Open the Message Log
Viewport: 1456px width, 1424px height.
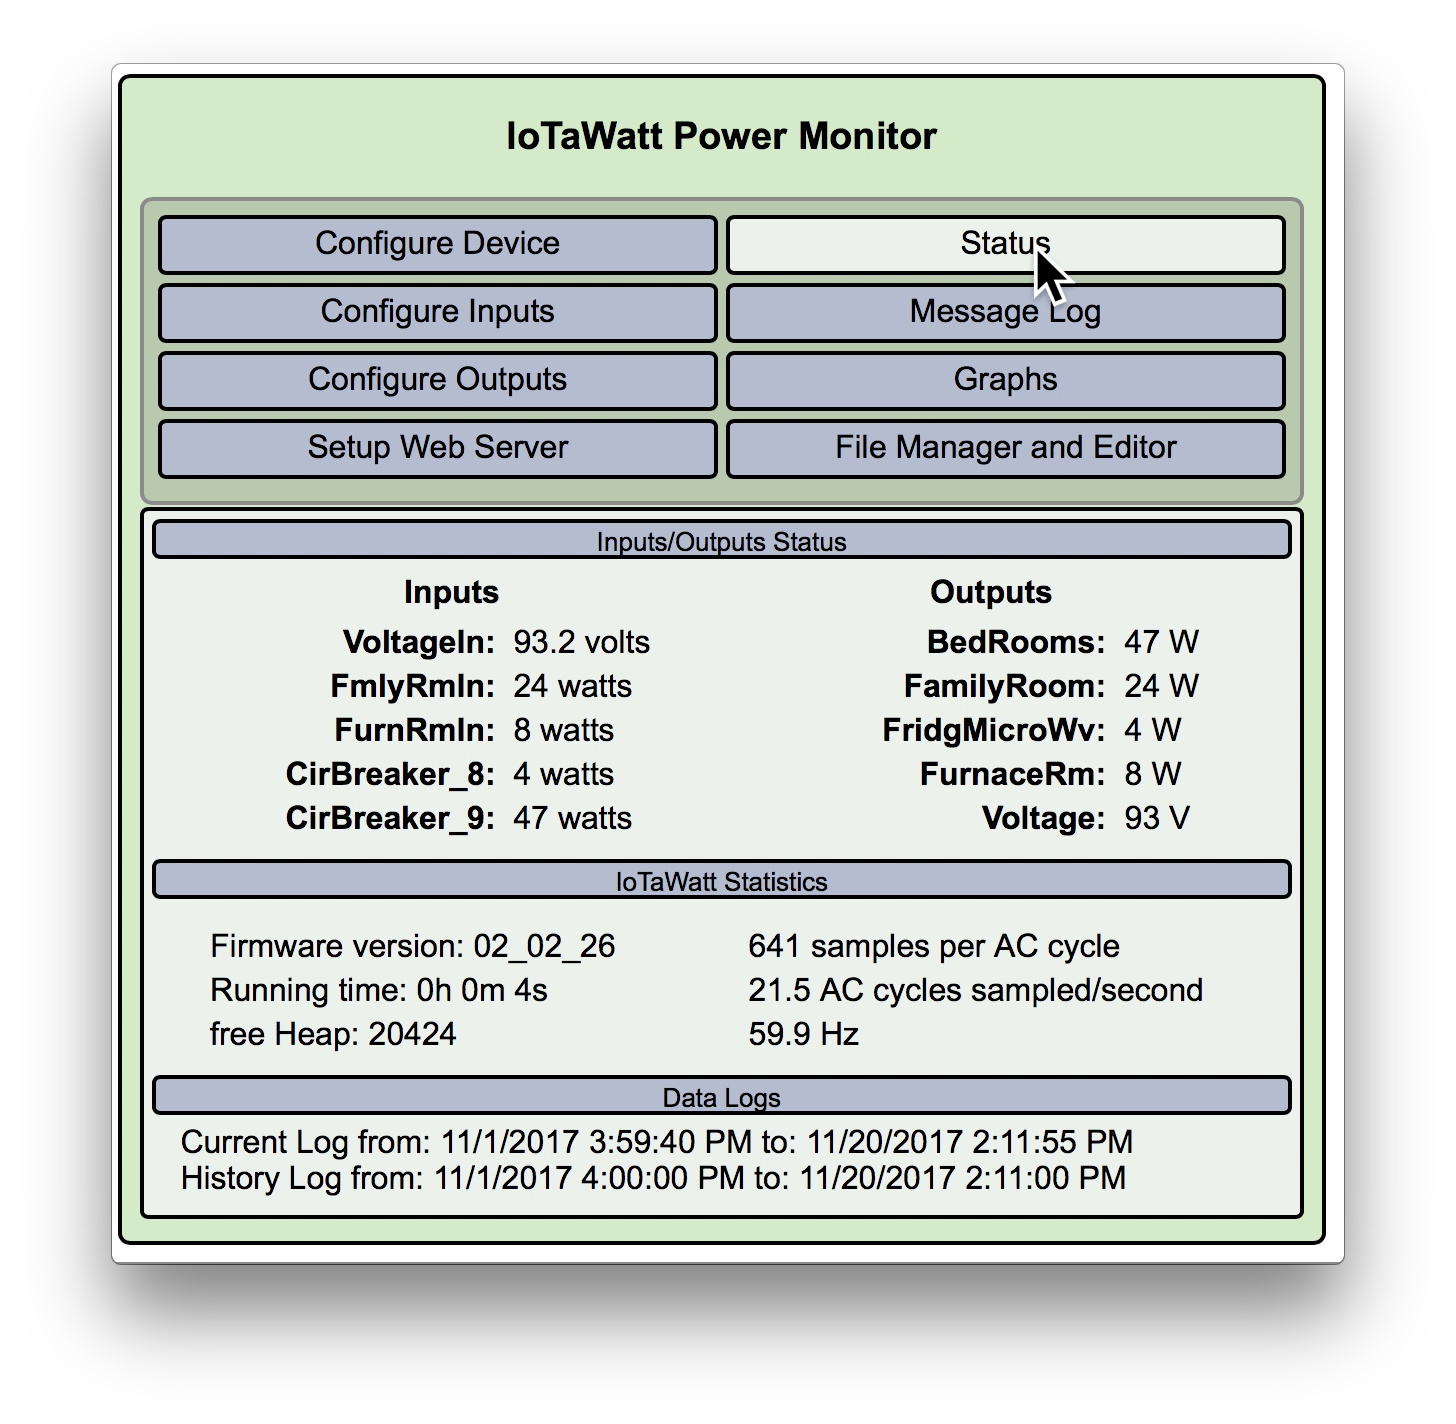point(1006,312)
